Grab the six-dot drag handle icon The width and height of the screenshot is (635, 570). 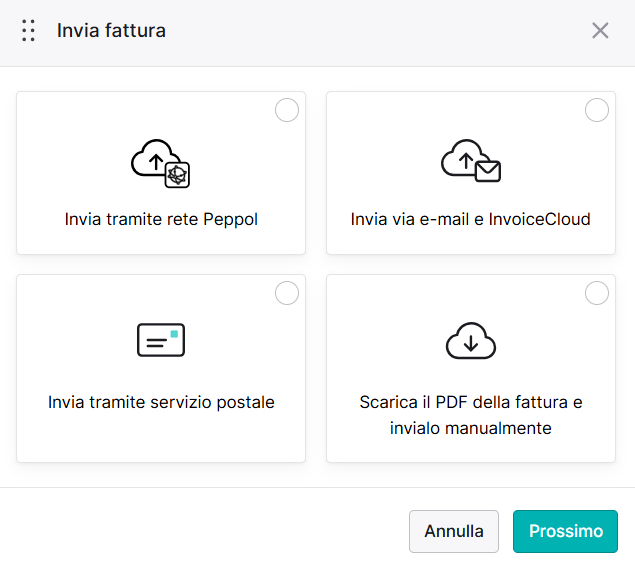(28, 30)
